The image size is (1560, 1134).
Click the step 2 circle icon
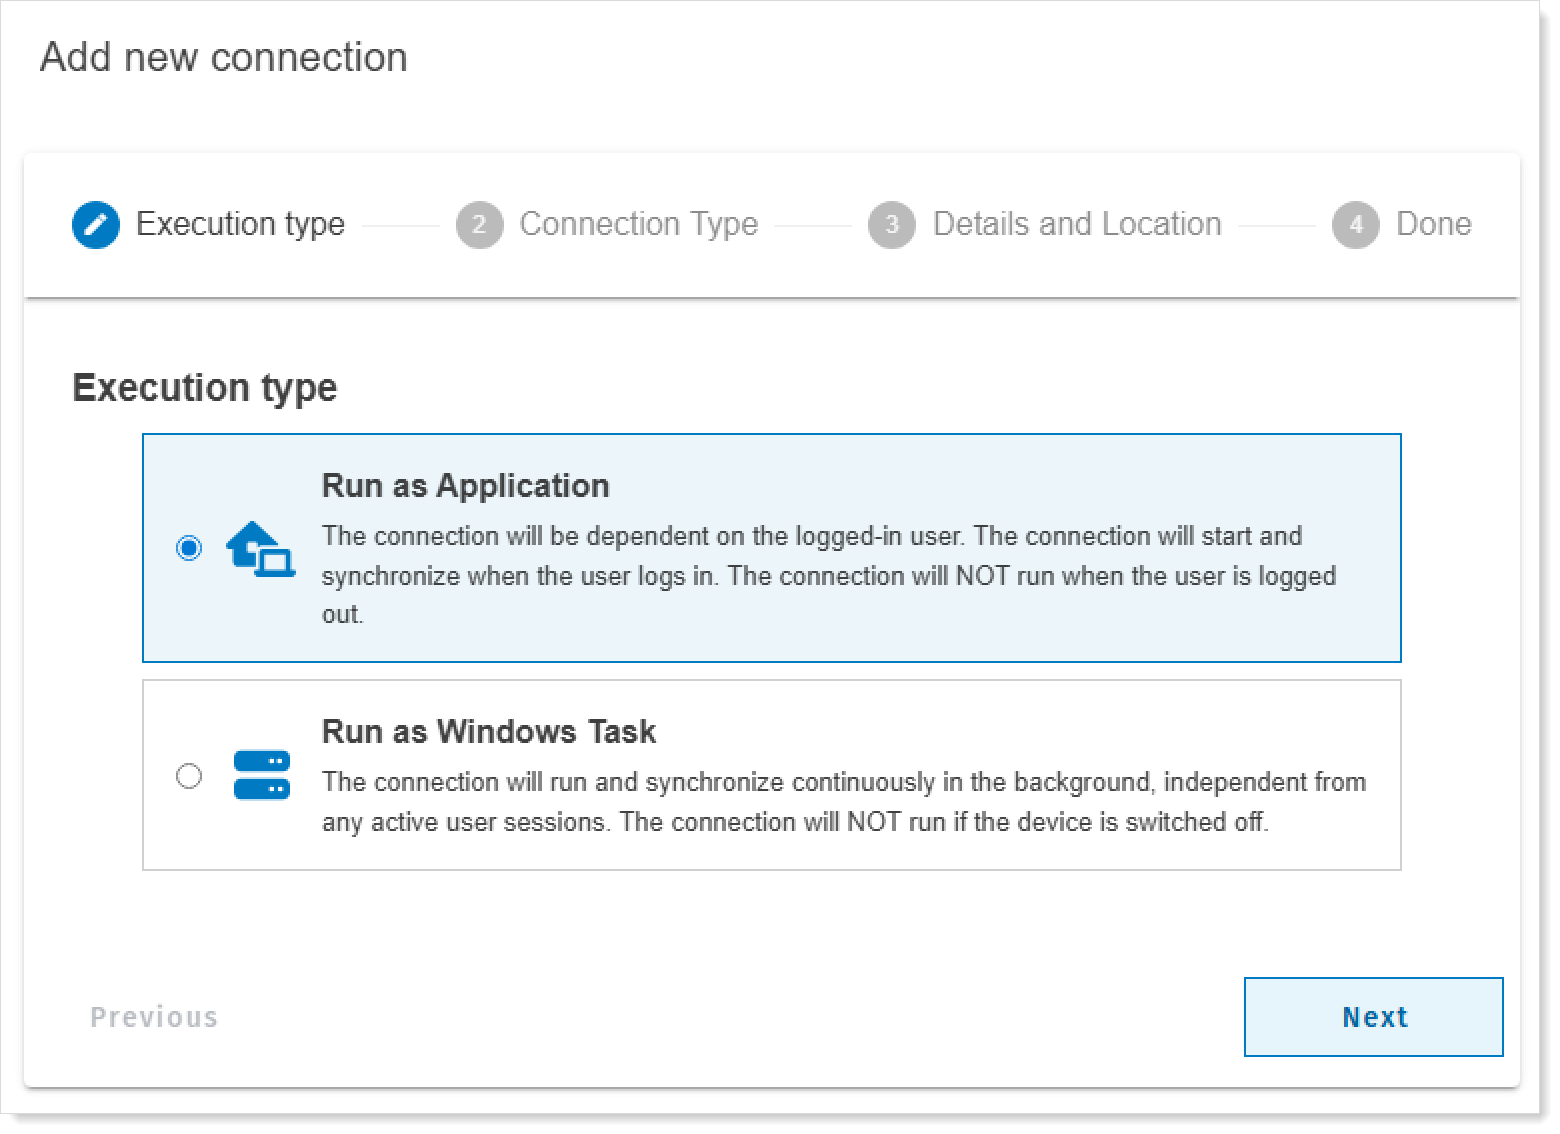480,225
